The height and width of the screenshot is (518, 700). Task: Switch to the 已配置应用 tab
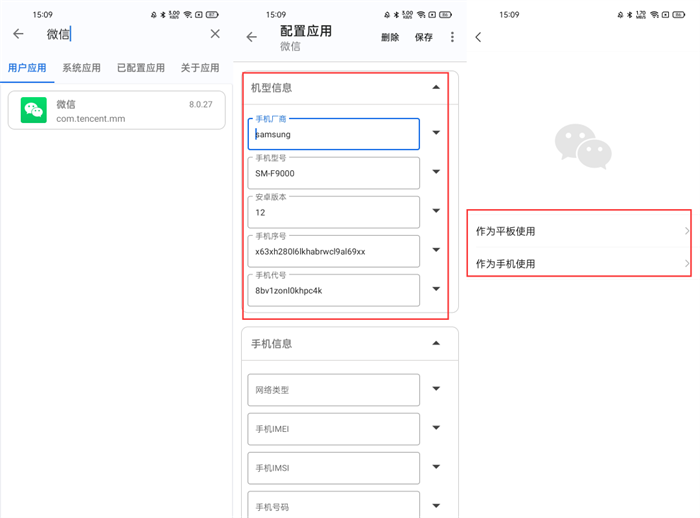141,68
